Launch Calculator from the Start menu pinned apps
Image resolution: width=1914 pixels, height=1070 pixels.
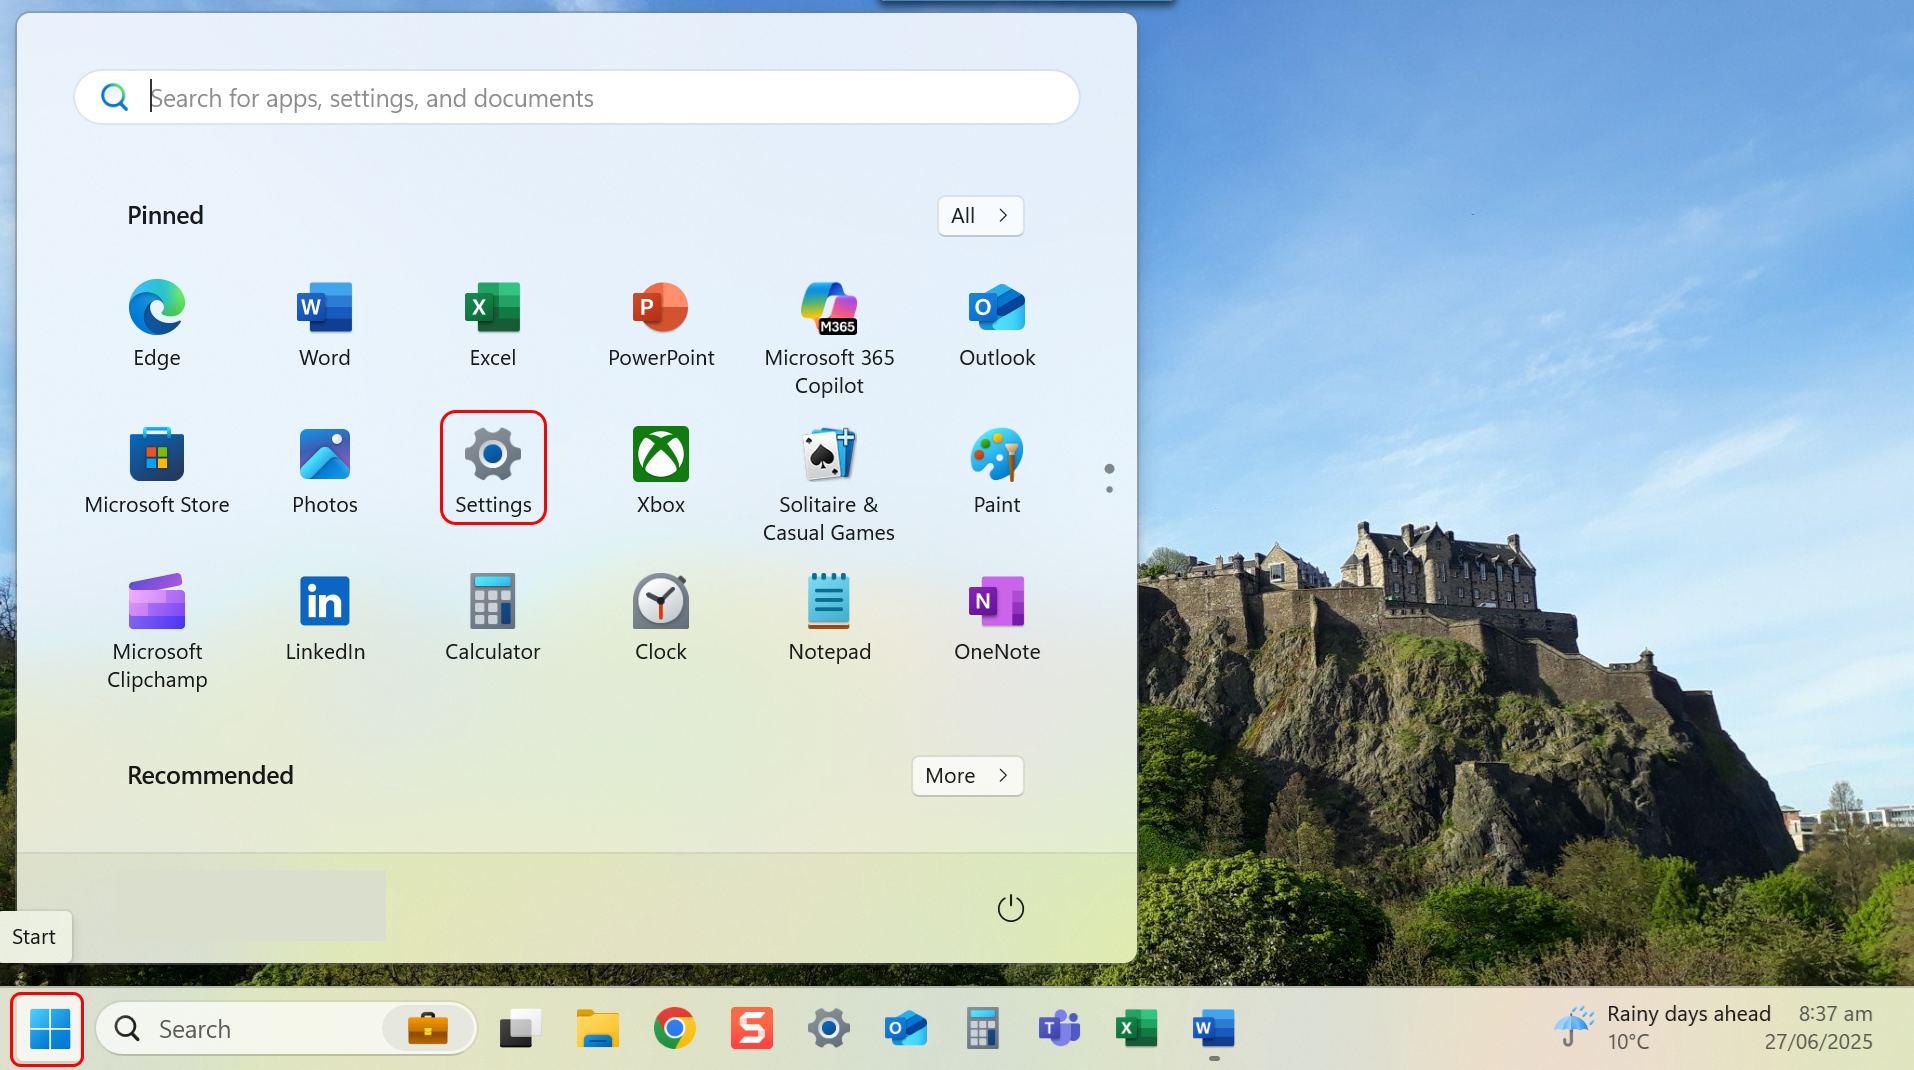click(493, 619)
